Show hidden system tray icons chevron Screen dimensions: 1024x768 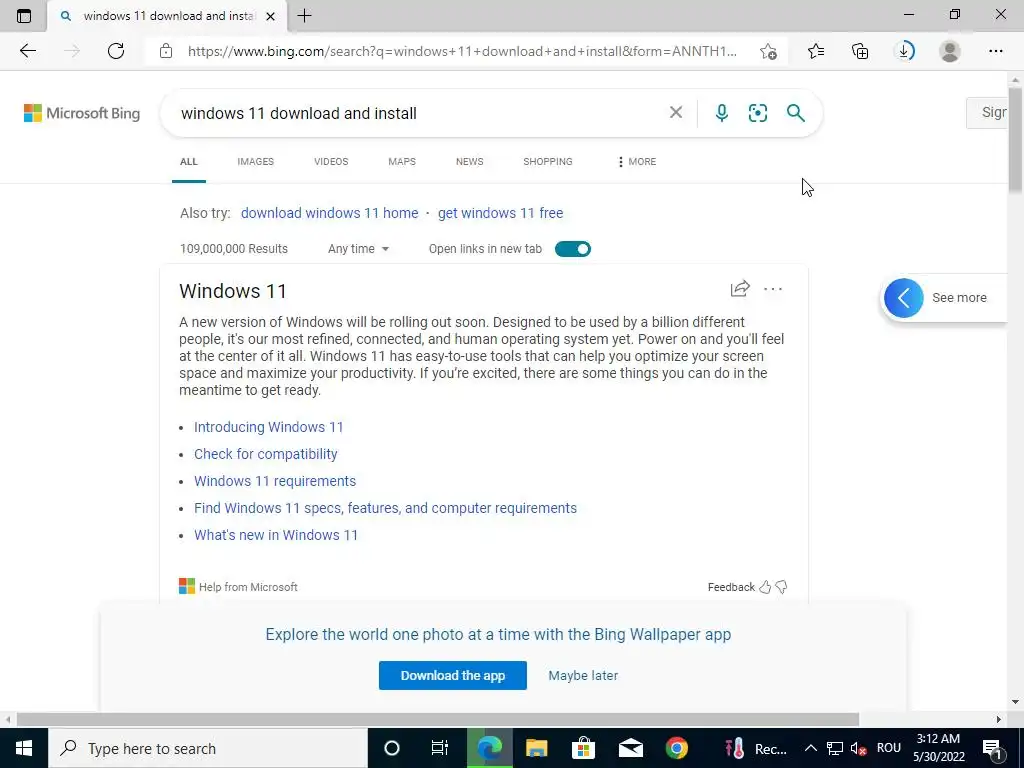[810, 748]
